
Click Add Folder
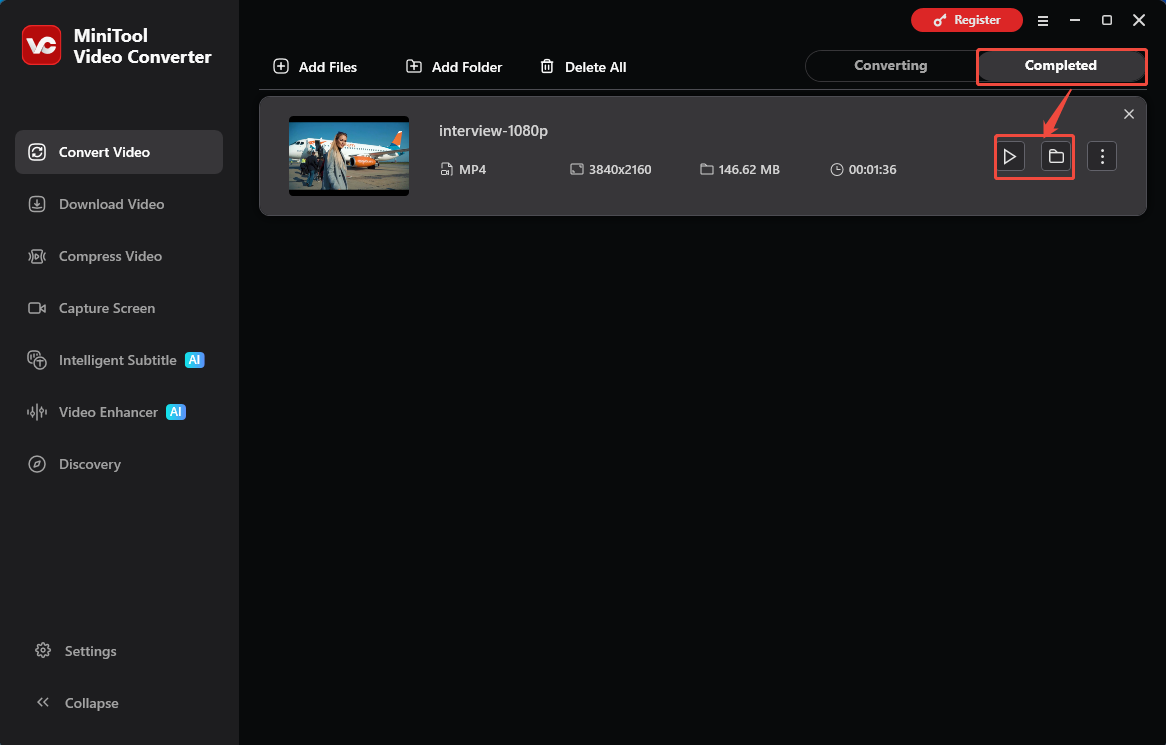[454, 67]
